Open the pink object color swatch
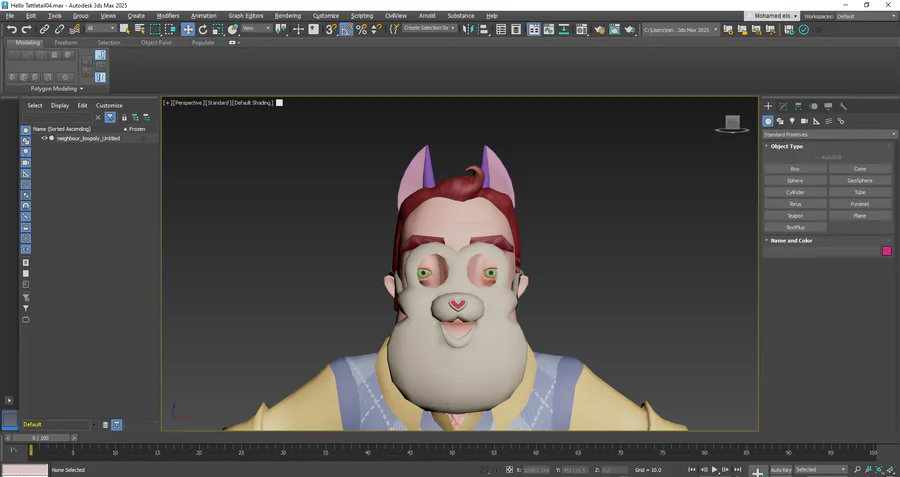The height and width of the screenshot is (477, 900). pos(887,251)
